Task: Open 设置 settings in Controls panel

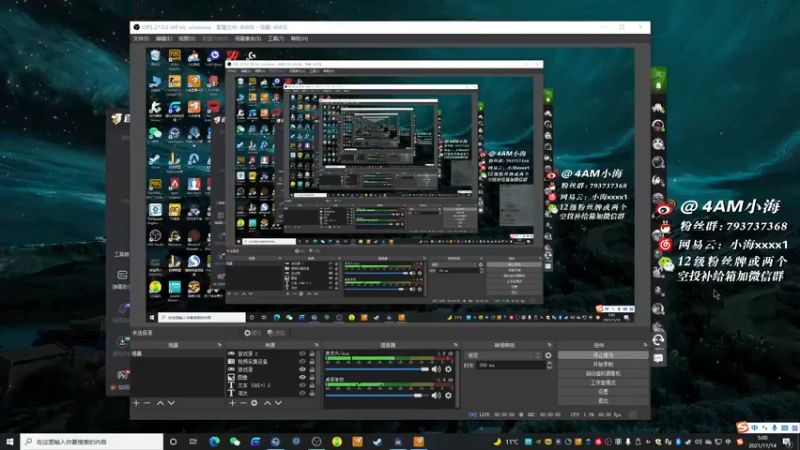Action: (603, 392)
